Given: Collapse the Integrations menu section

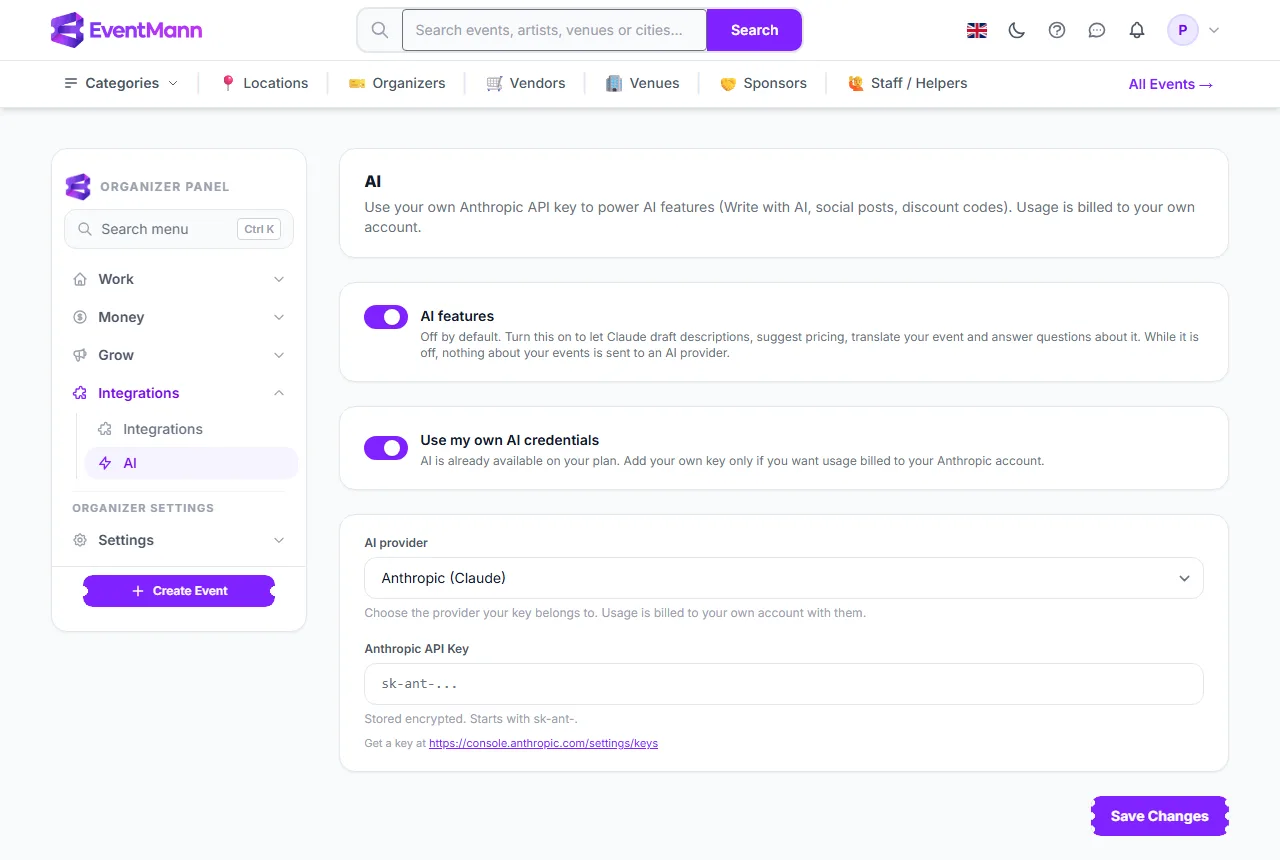Looking at the screenshot, I should [x=179, y=393].
